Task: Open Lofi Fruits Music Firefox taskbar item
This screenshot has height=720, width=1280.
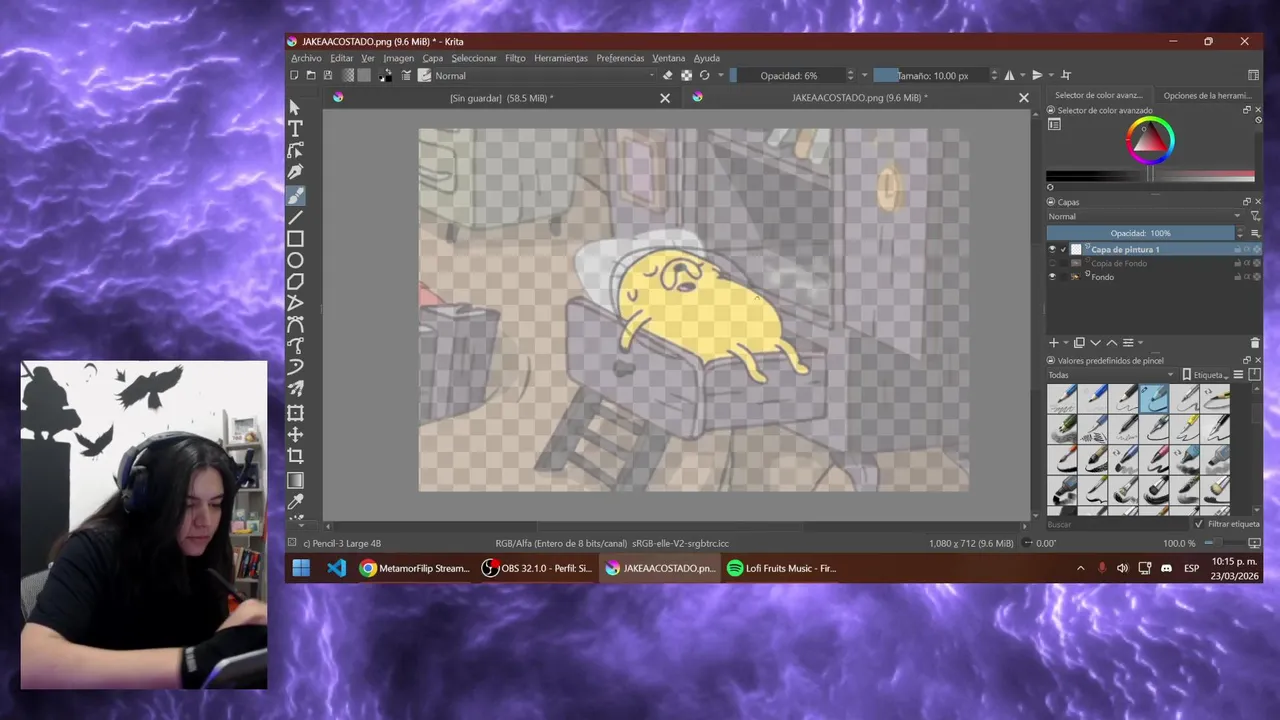Action: coord(782,568)
